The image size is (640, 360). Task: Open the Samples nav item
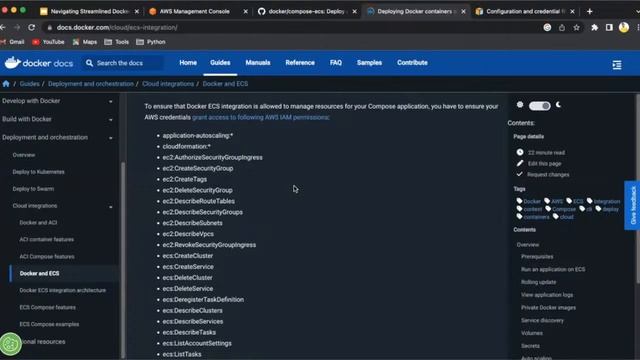pos(369,62)
